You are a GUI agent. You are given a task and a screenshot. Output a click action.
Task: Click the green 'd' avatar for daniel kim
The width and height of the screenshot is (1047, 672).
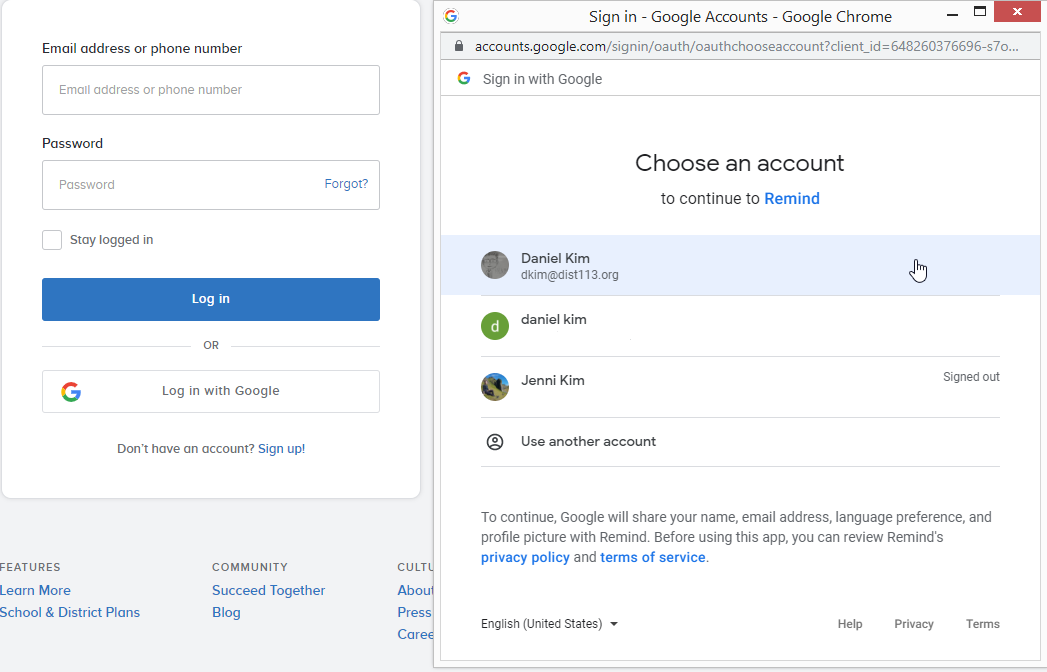pos(495,326)
